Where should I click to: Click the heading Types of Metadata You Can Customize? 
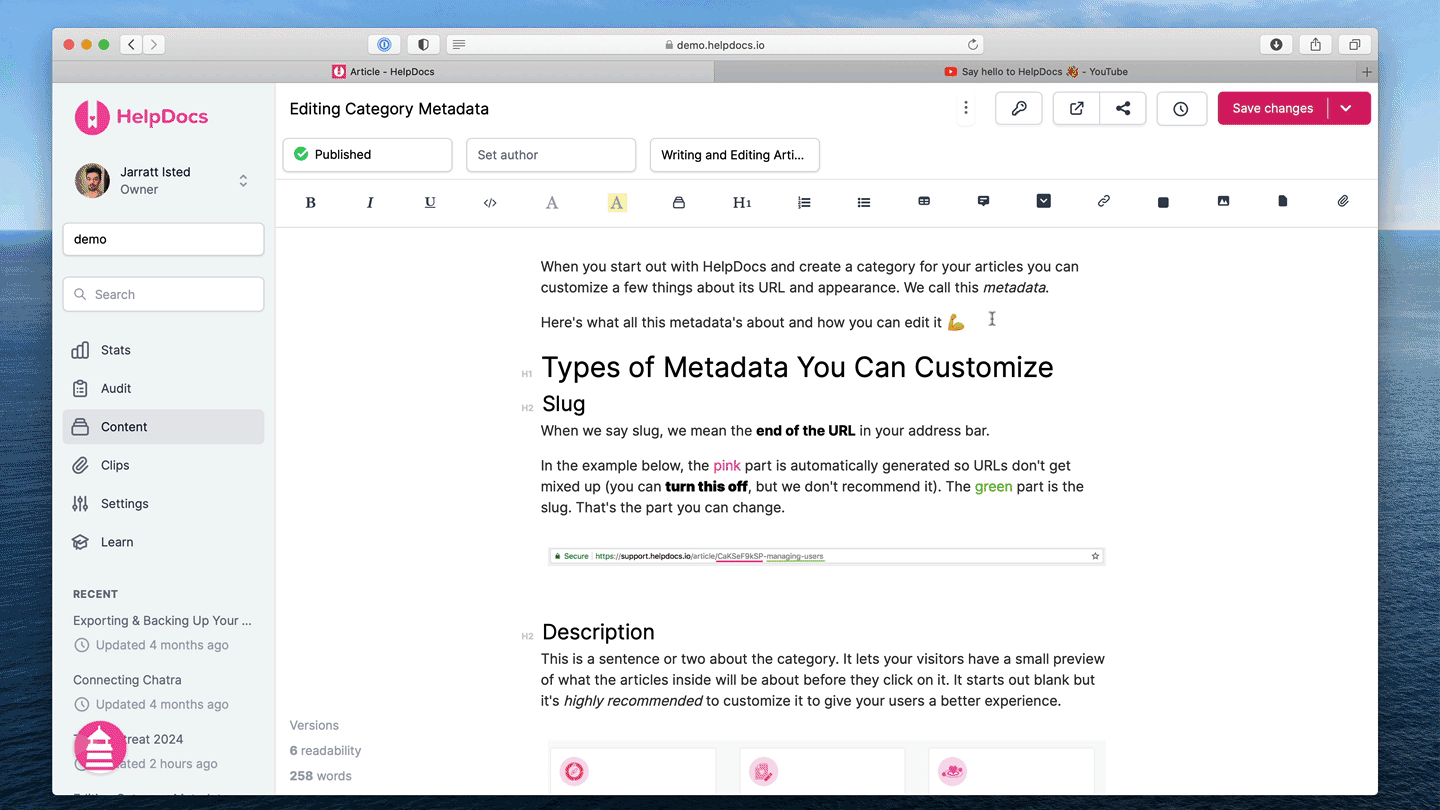(x=797, y=367)
